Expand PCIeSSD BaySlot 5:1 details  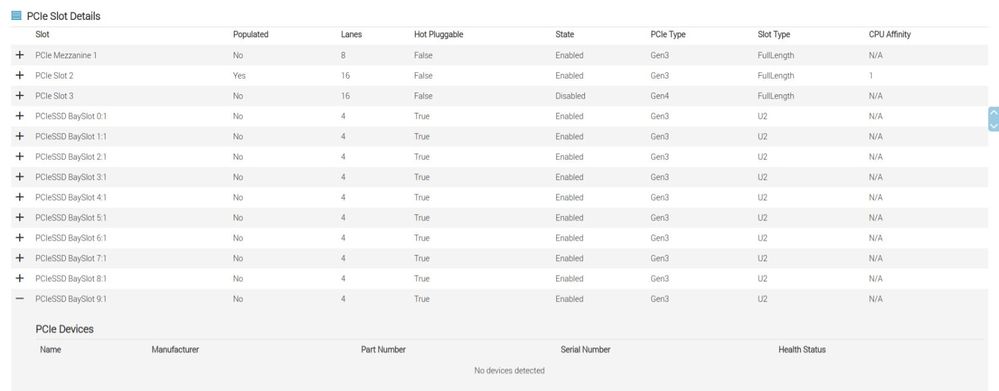[20, 218]
